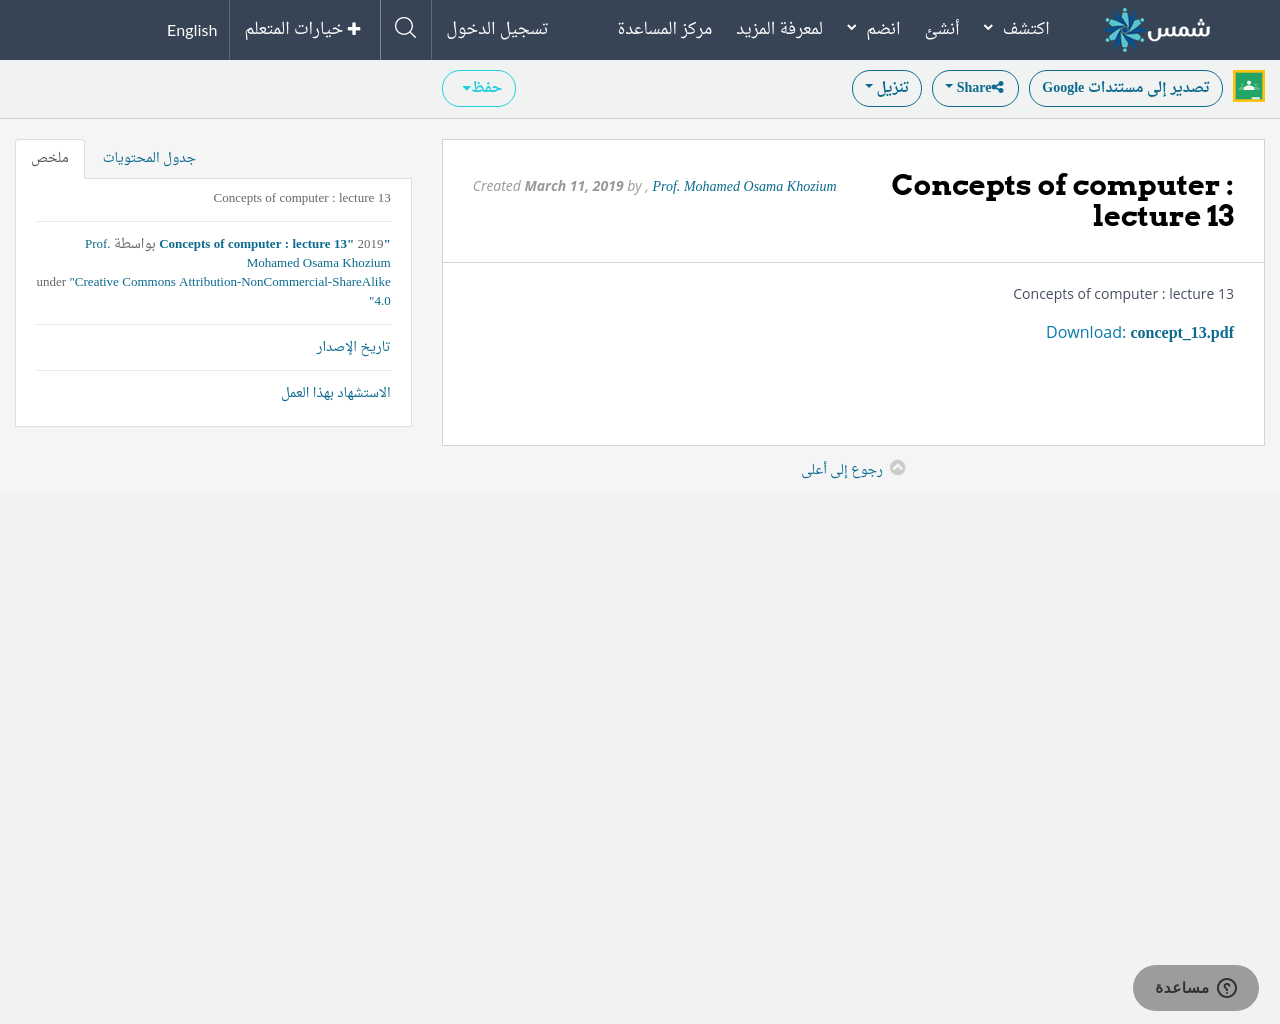Viewport: 1280px width, 1024px height.
Task: Open خيارات المتعلم learner options
Action: click(x=303, y=29)
